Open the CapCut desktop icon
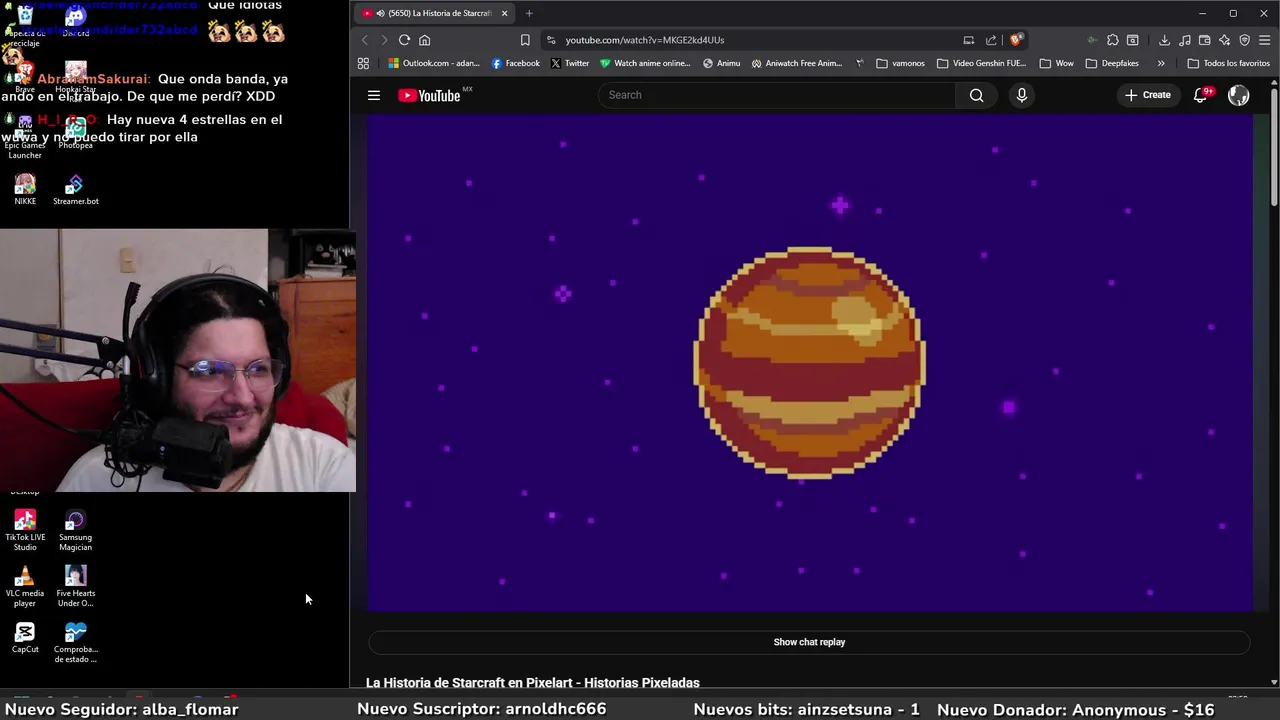 (25, 638)
